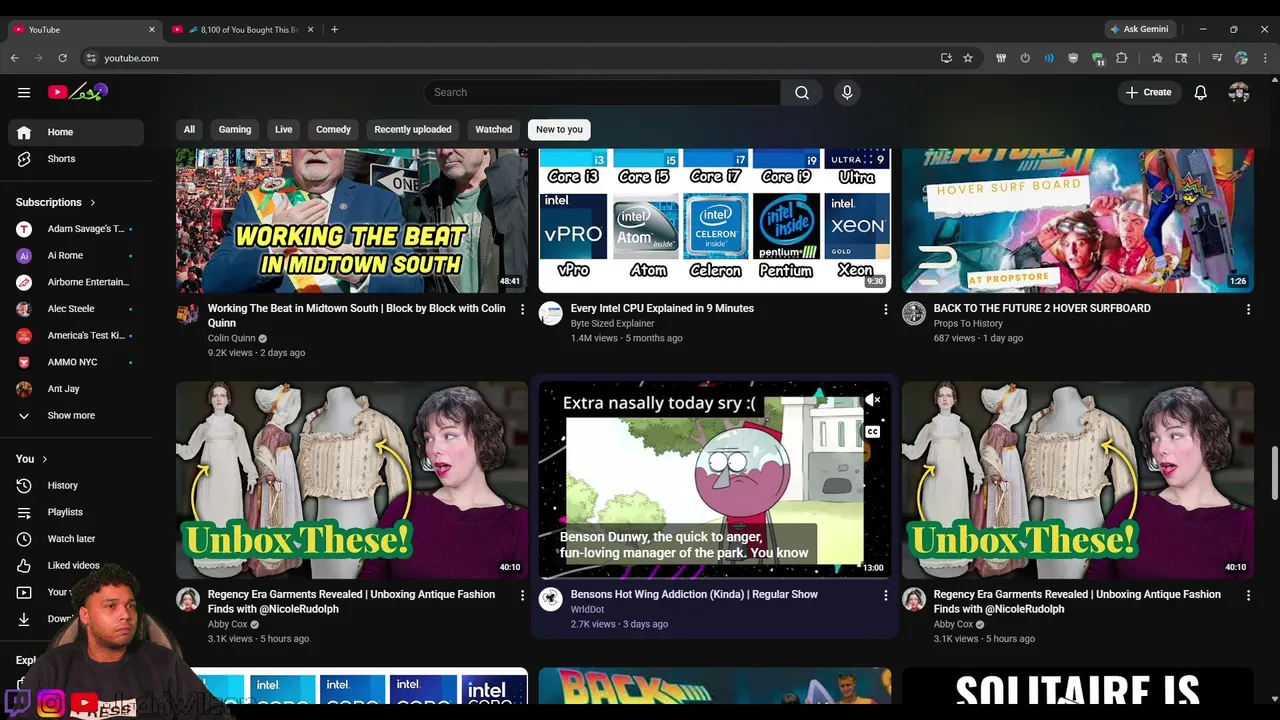This screenshot has height=720, width=1280.
Task: Click the YouTube logo
Action: click(x=78, y=92)
